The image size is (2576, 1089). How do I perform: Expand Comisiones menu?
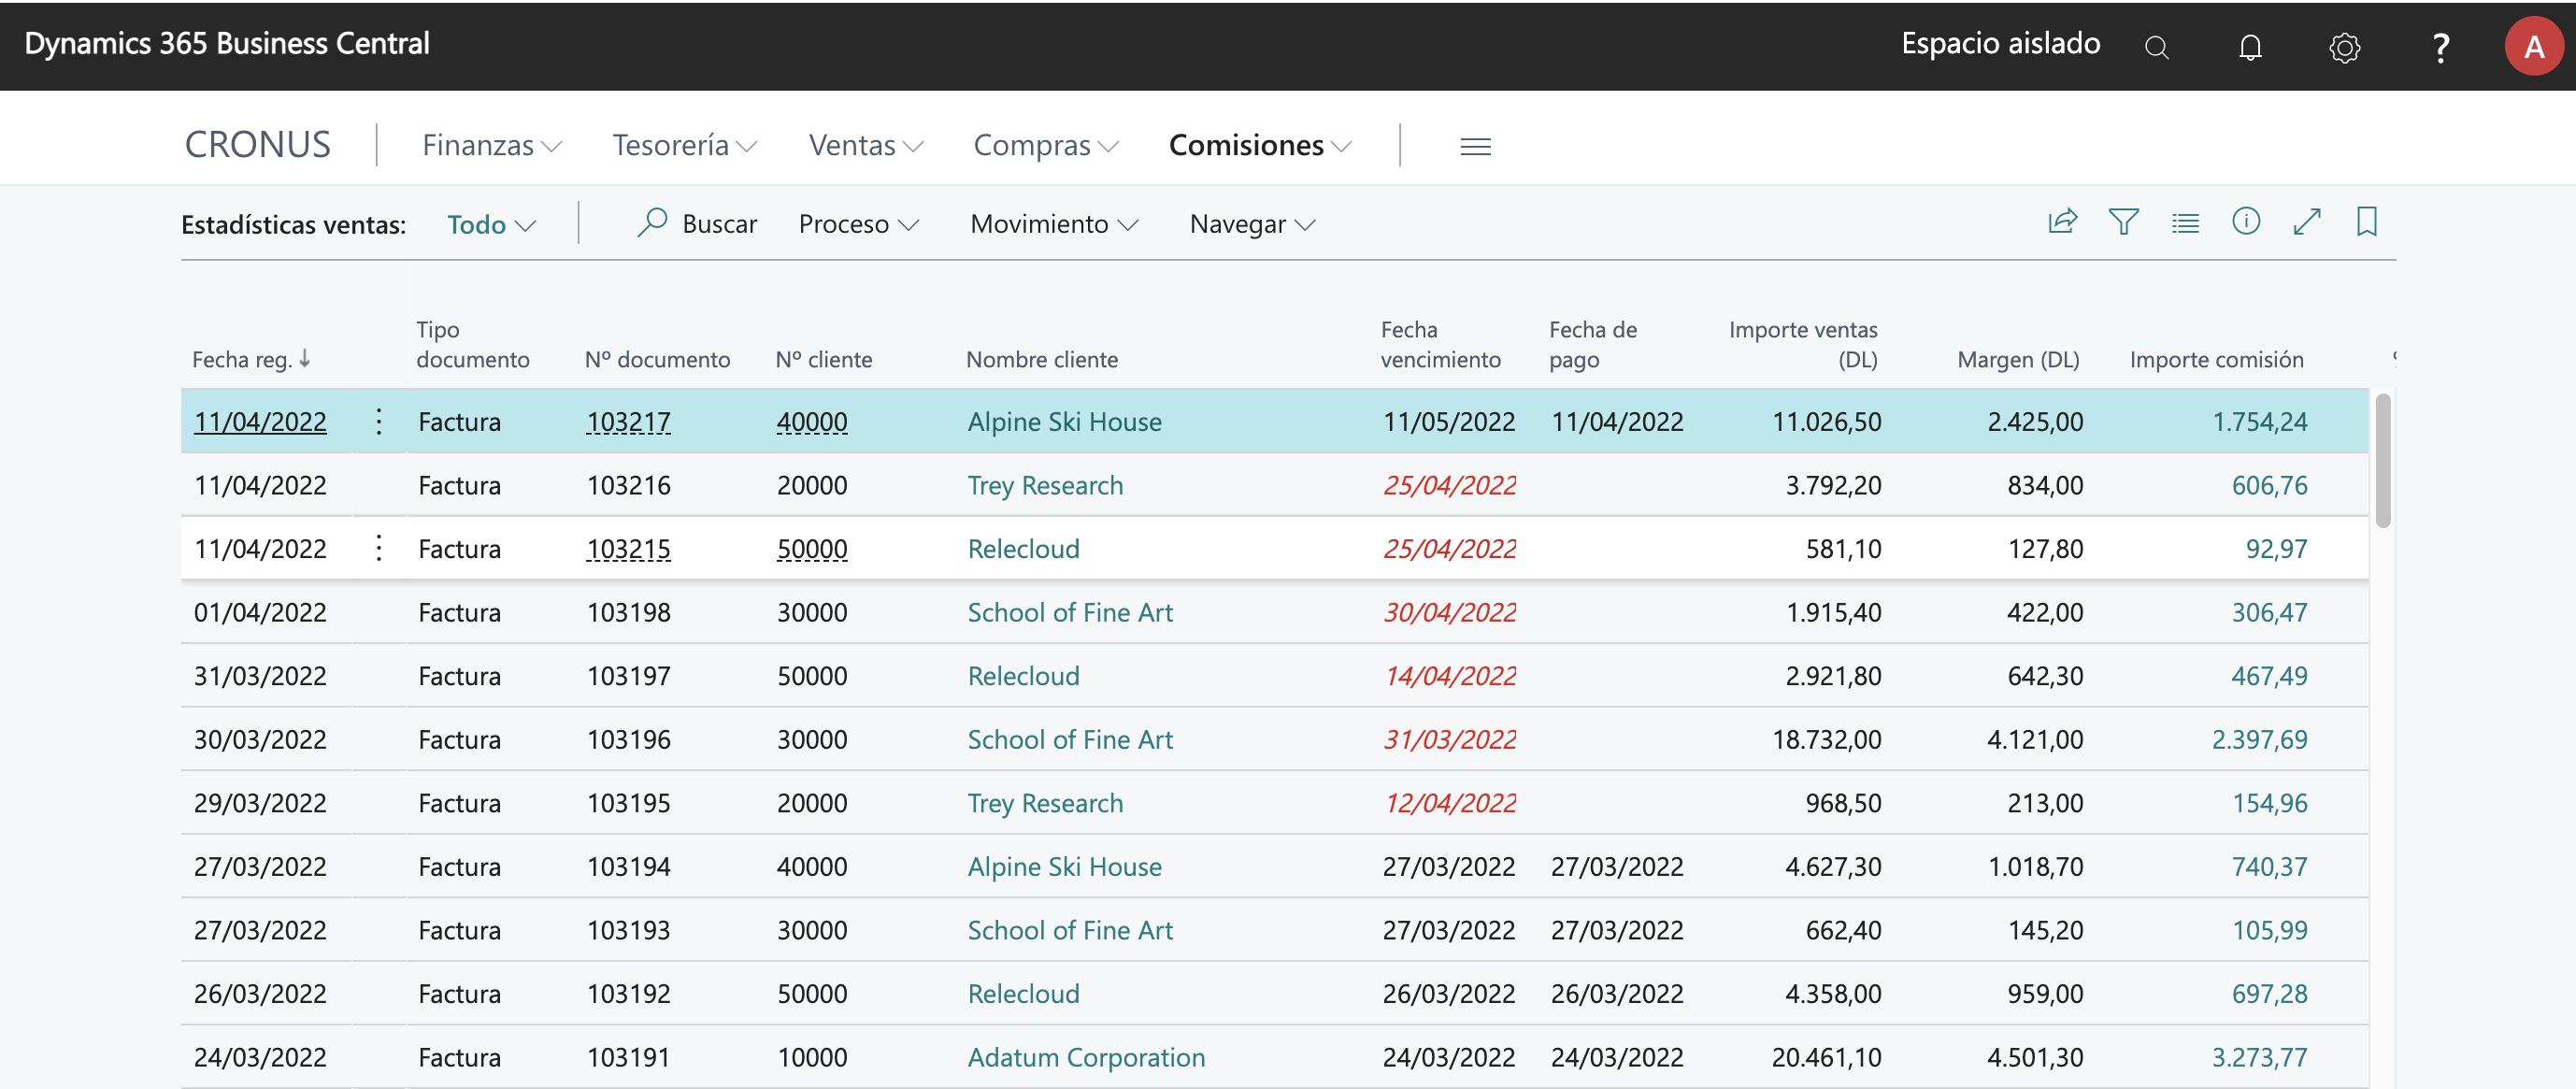tap(1259, 145)
